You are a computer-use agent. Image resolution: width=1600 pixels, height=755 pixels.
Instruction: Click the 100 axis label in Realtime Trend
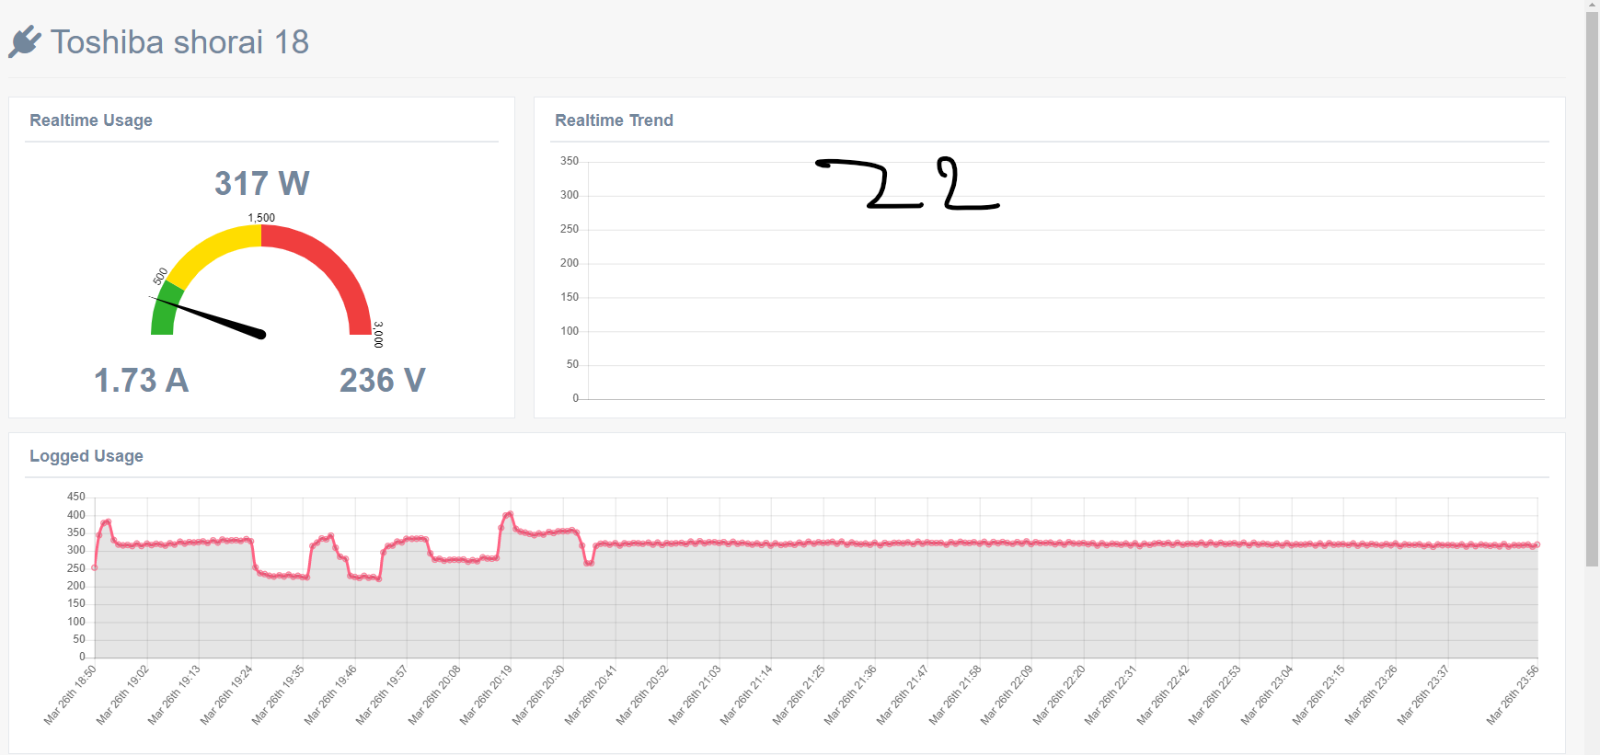569,331
